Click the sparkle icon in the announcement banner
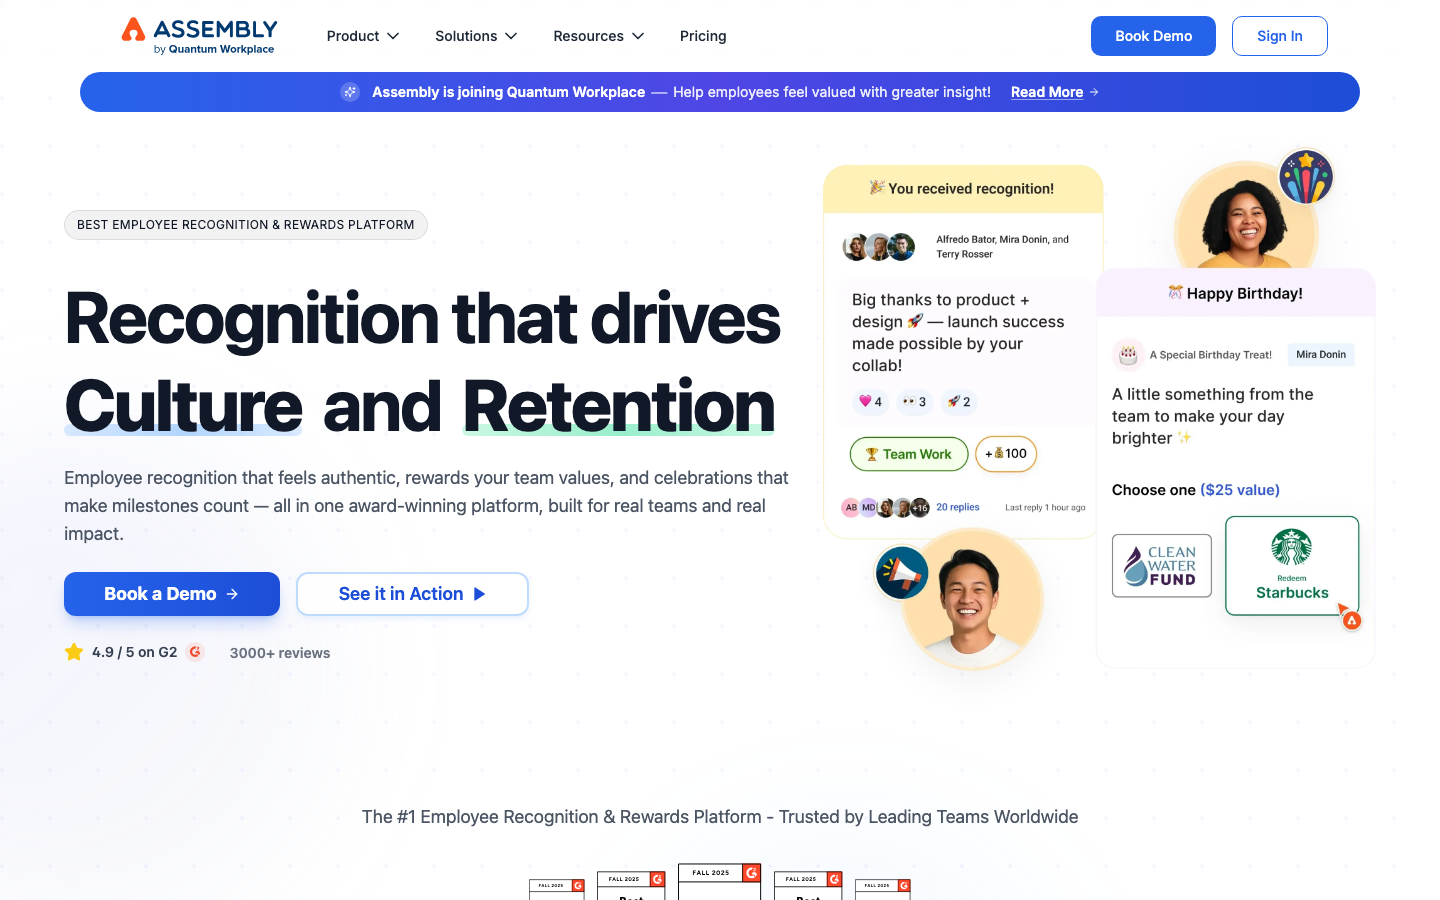1440x900 pixels. (x=350, y=92)
